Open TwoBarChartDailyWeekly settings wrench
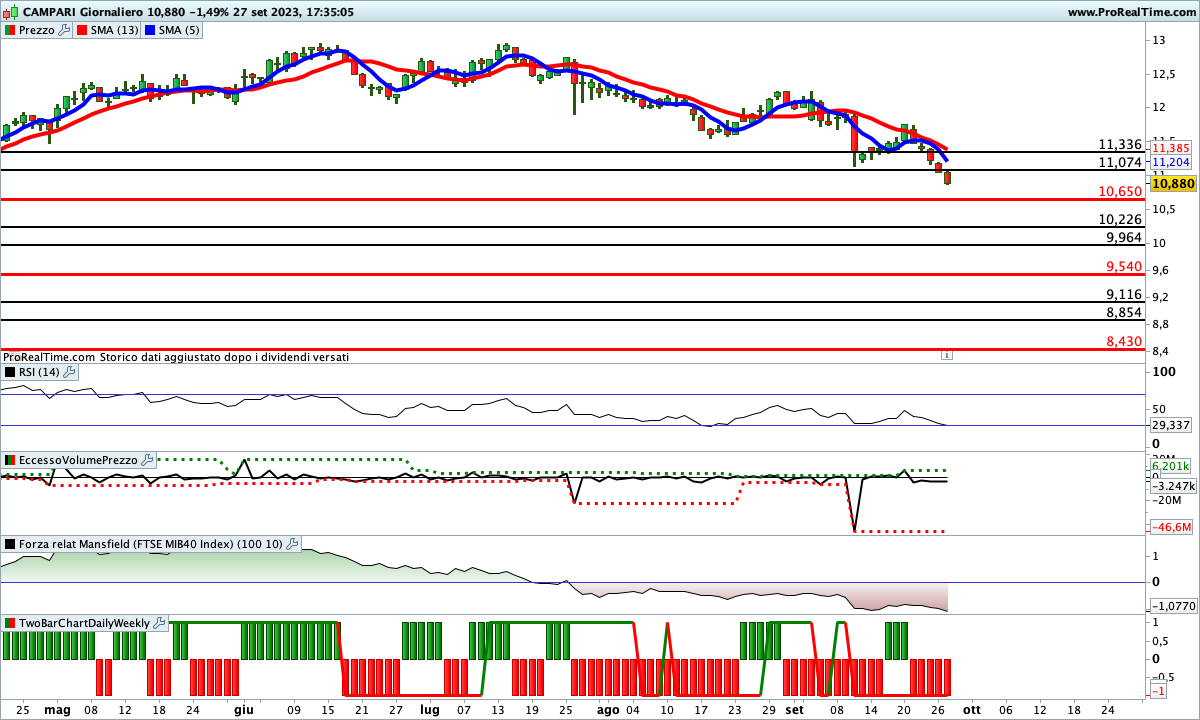1200x720 pixels. tap(160, 623)
